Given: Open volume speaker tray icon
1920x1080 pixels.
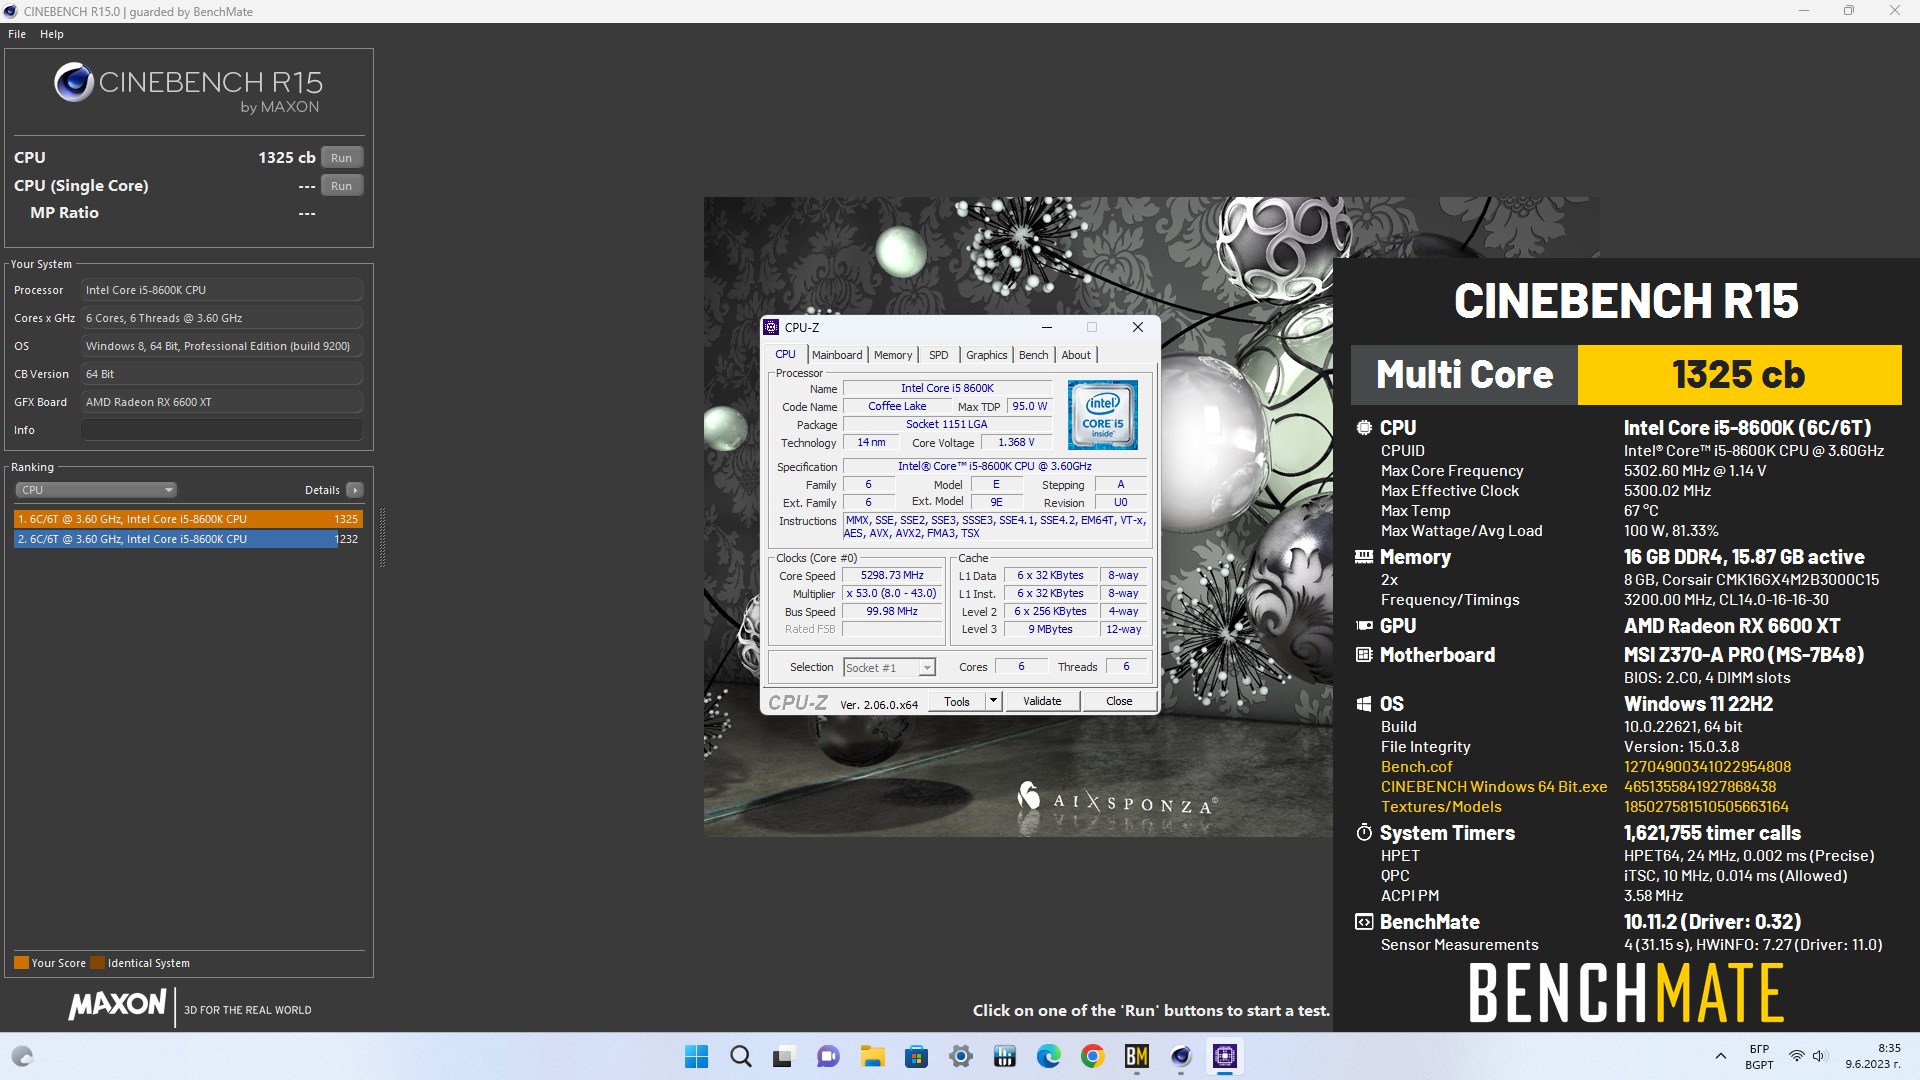Looking at the screenshot, I should [x=1819, y=1056].
